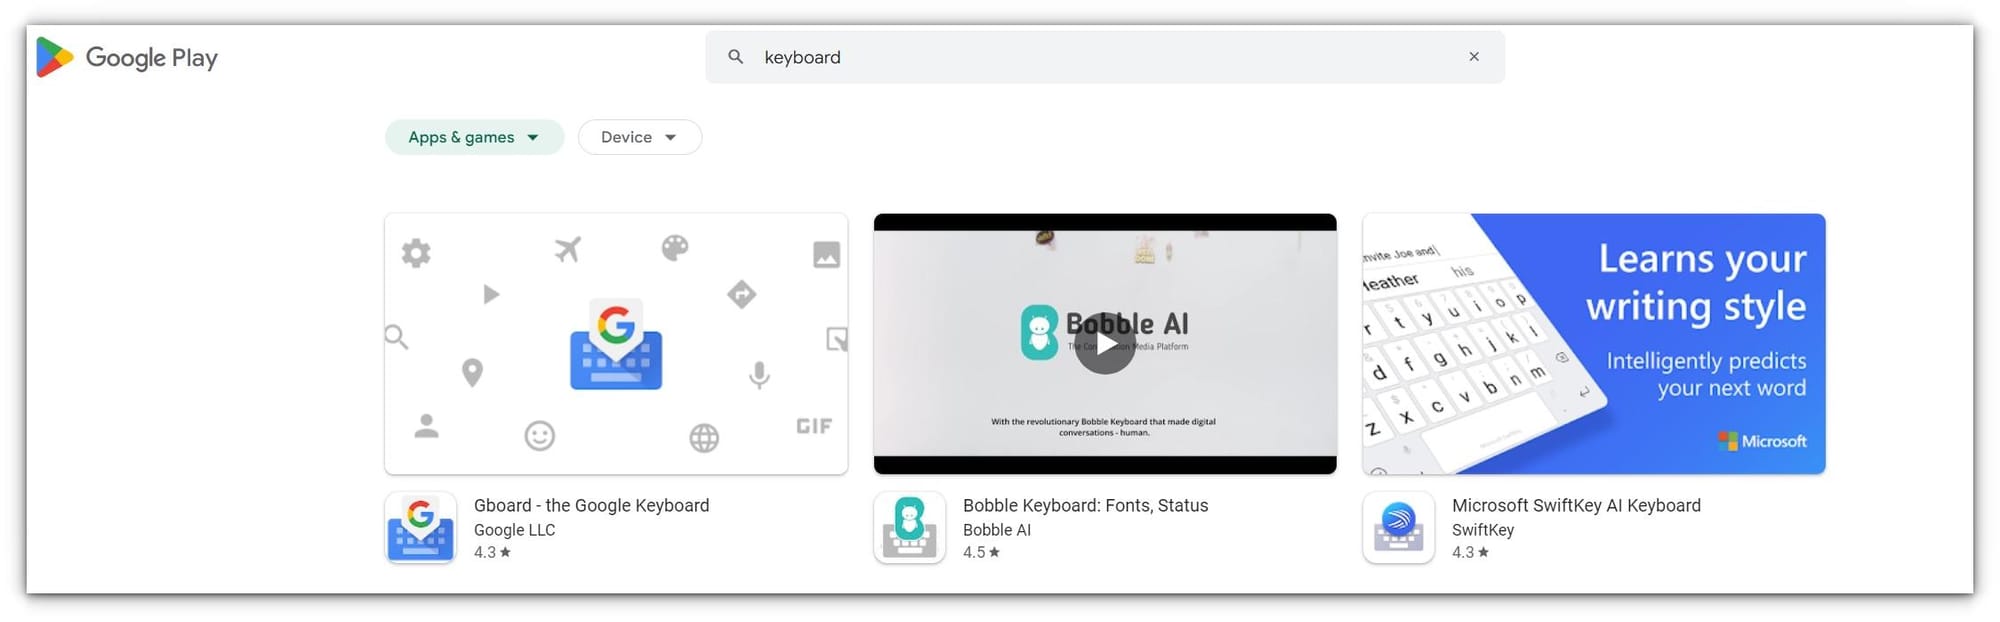The width and height of the screenshot is (2000, 622).
Task: Click Gboard's 4.3 star rating
Action: [492, 552]
